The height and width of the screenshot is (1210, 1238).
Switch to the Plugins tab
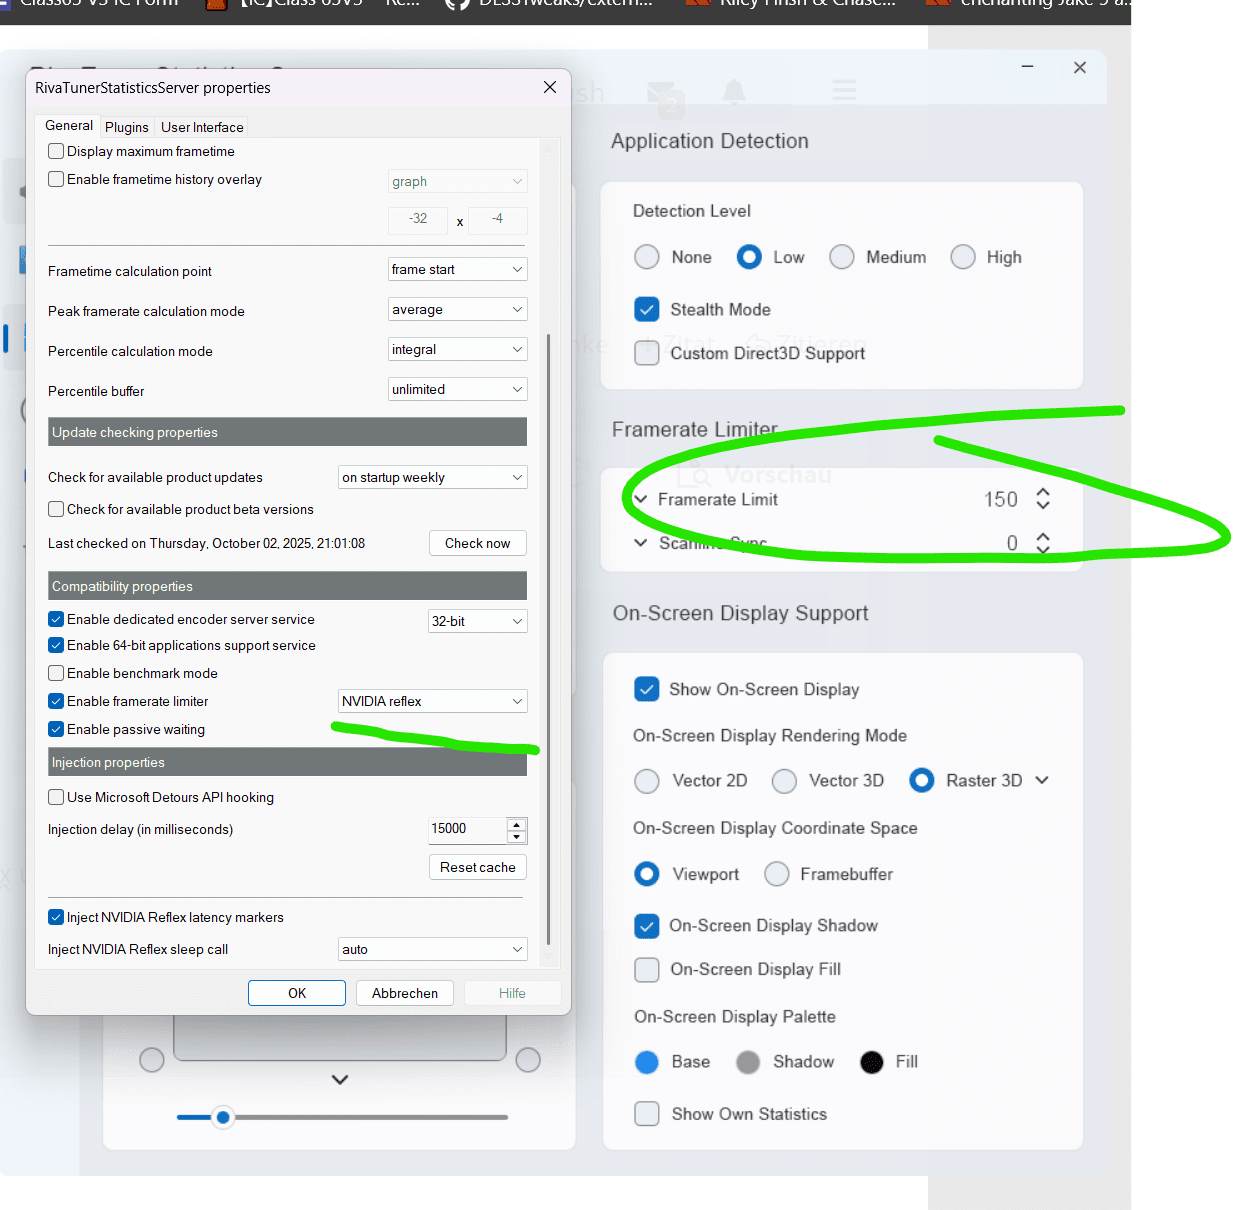126,127
